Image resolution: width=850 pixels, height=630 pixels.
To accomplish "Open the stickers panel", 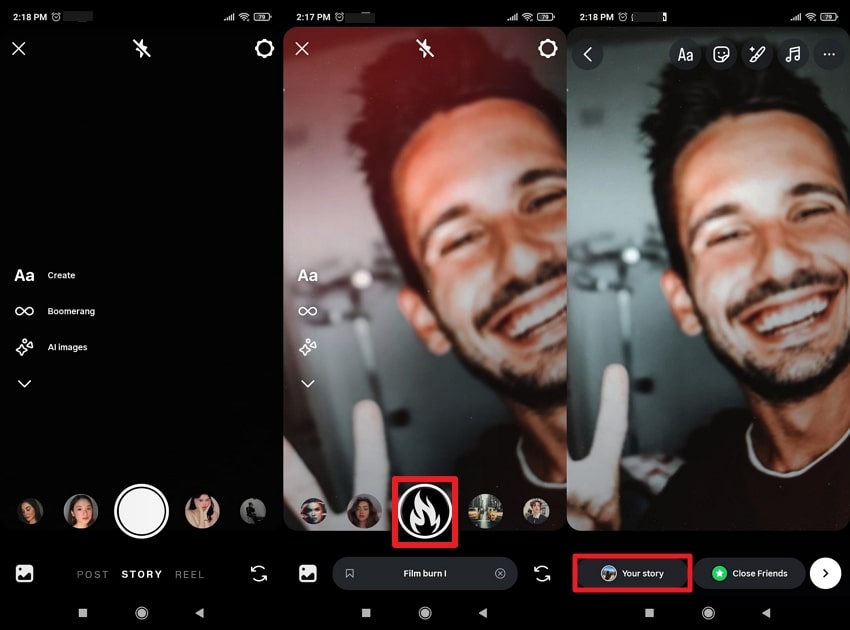I will [722, 55].
